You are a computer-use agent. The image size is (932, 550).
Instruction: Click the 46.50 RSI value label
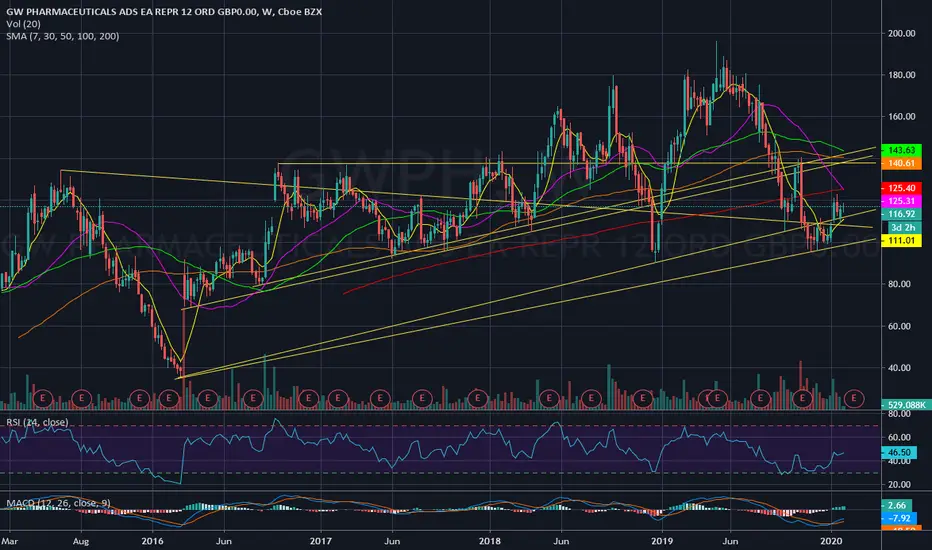tap(899, 452)
